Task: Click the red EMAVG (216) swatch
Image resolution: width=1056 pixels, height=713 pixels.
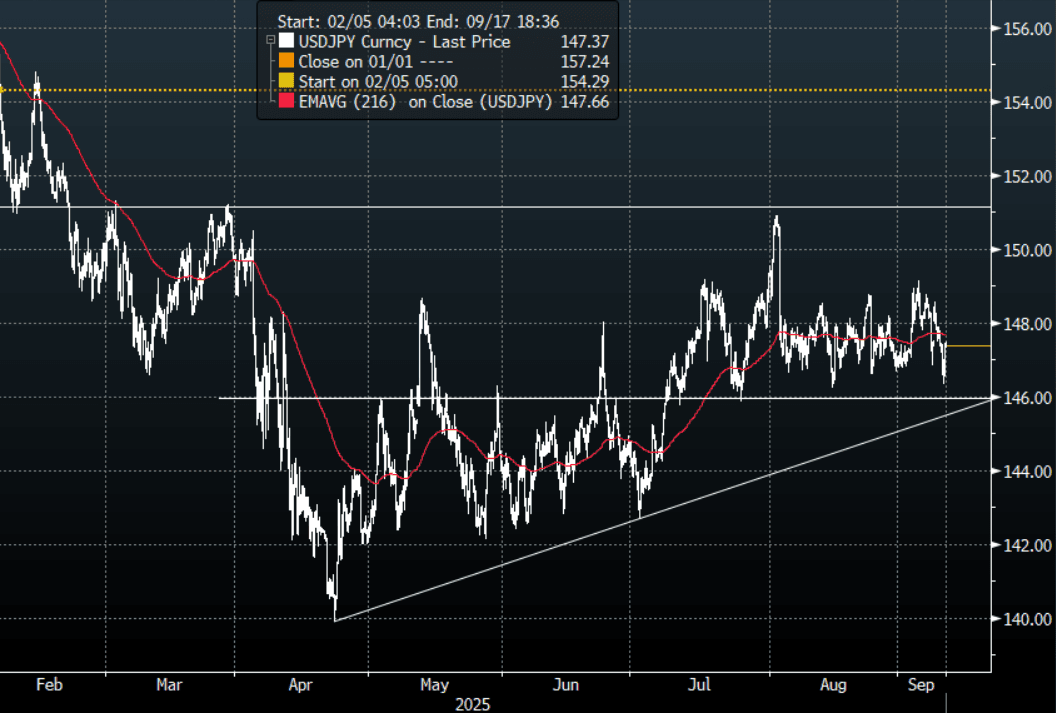Action: (287, 102)
